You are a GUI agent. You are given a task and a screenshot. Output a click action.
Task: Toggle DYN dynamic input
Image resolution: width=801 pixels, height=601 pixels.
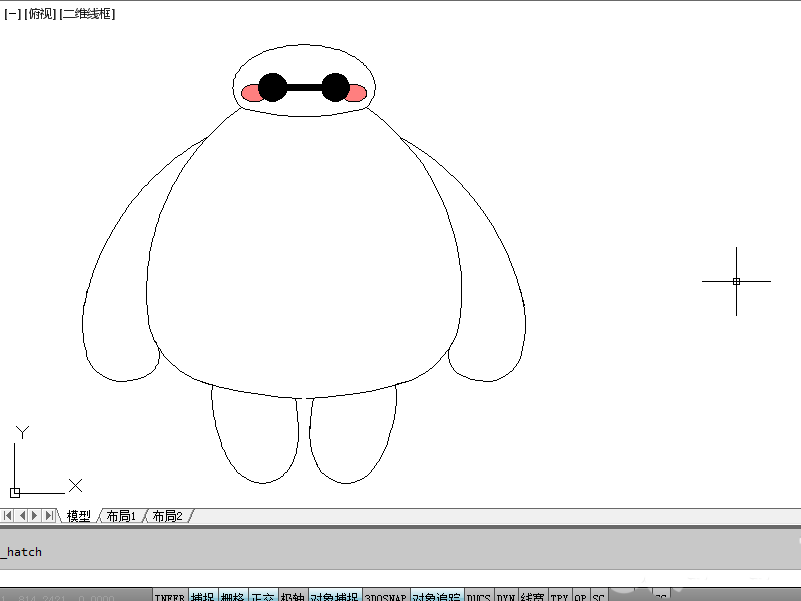tap(506, 596)
